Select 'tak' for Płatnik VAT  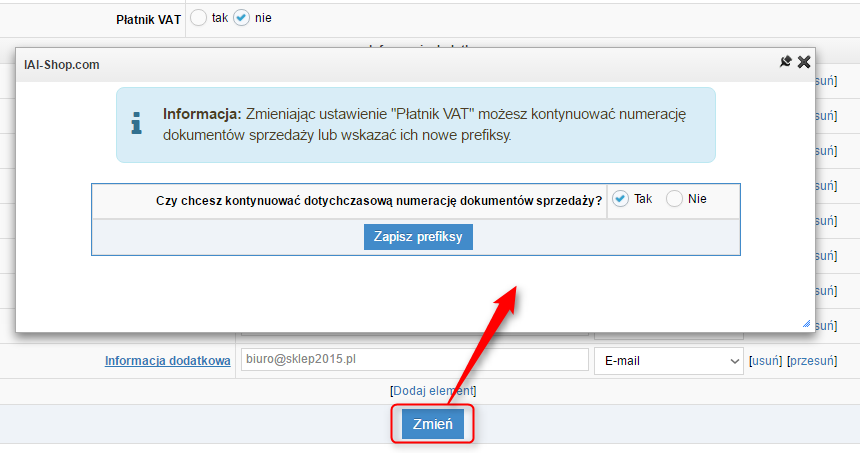198,18
